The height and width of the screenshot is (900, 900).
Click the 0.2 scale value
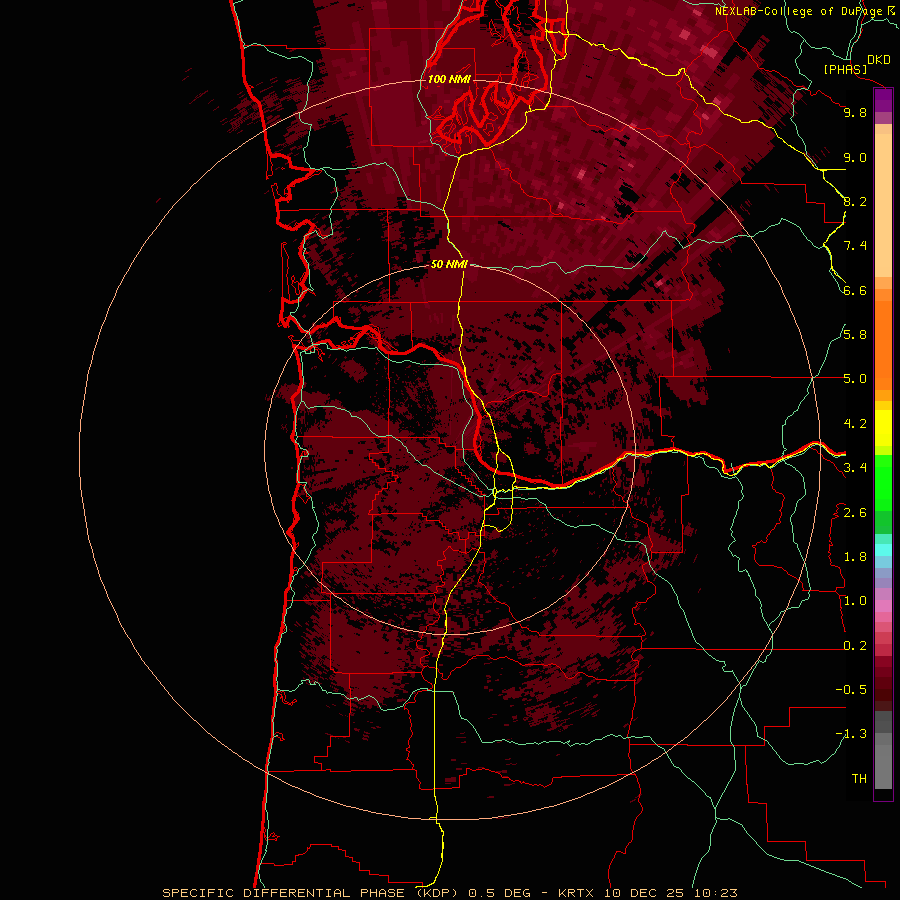click(x=855, y=646)
